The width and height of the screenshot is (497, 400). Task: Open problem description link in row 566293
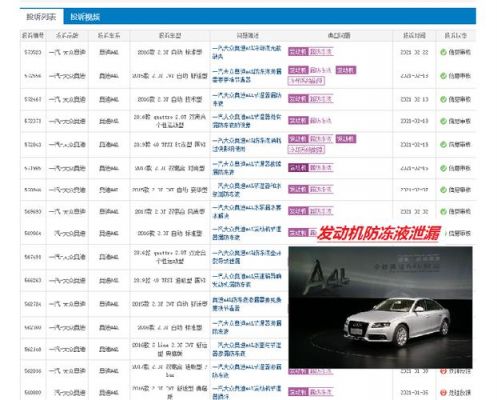coord(247,280)
